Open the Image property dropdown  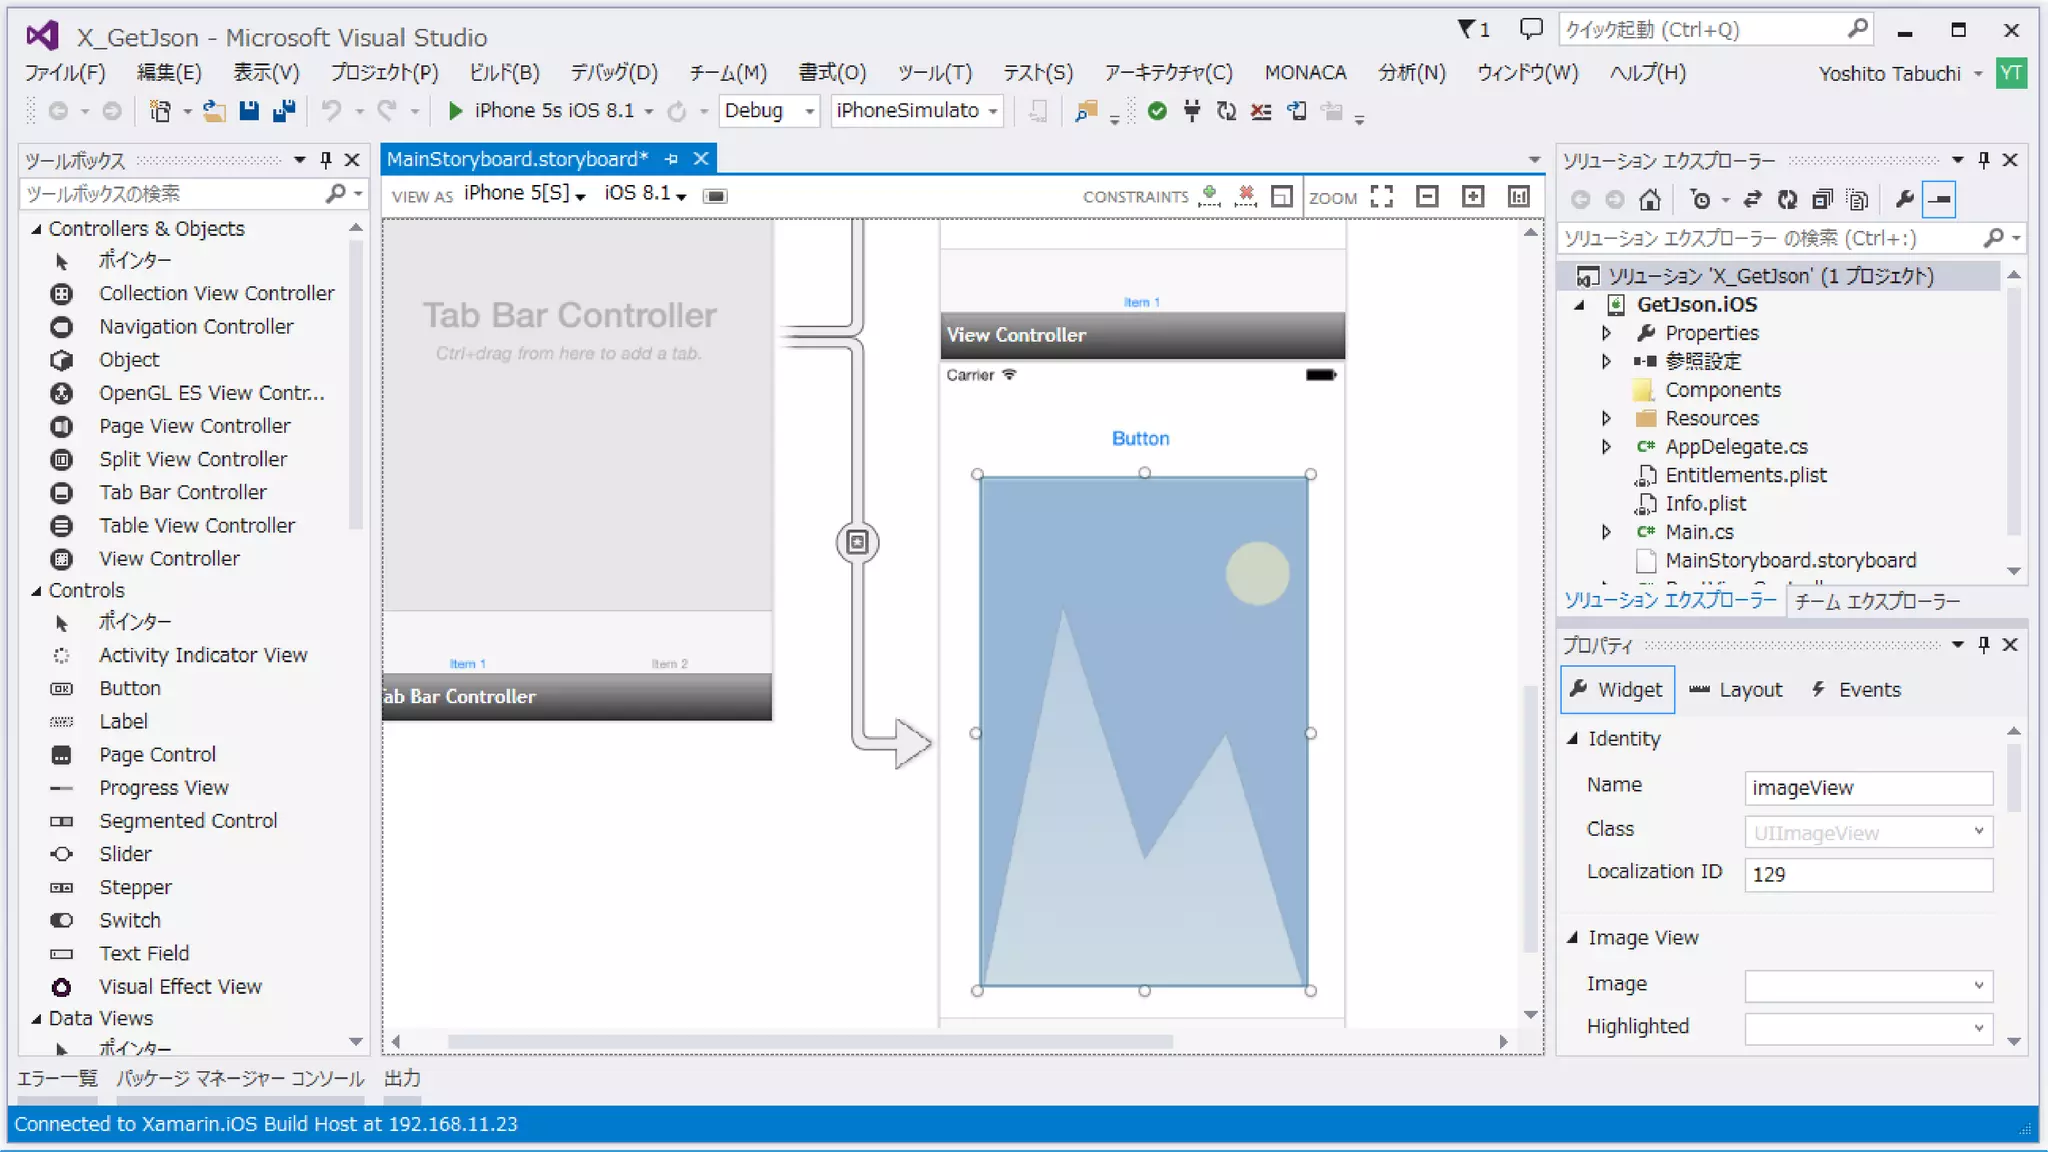point(1978,985)
